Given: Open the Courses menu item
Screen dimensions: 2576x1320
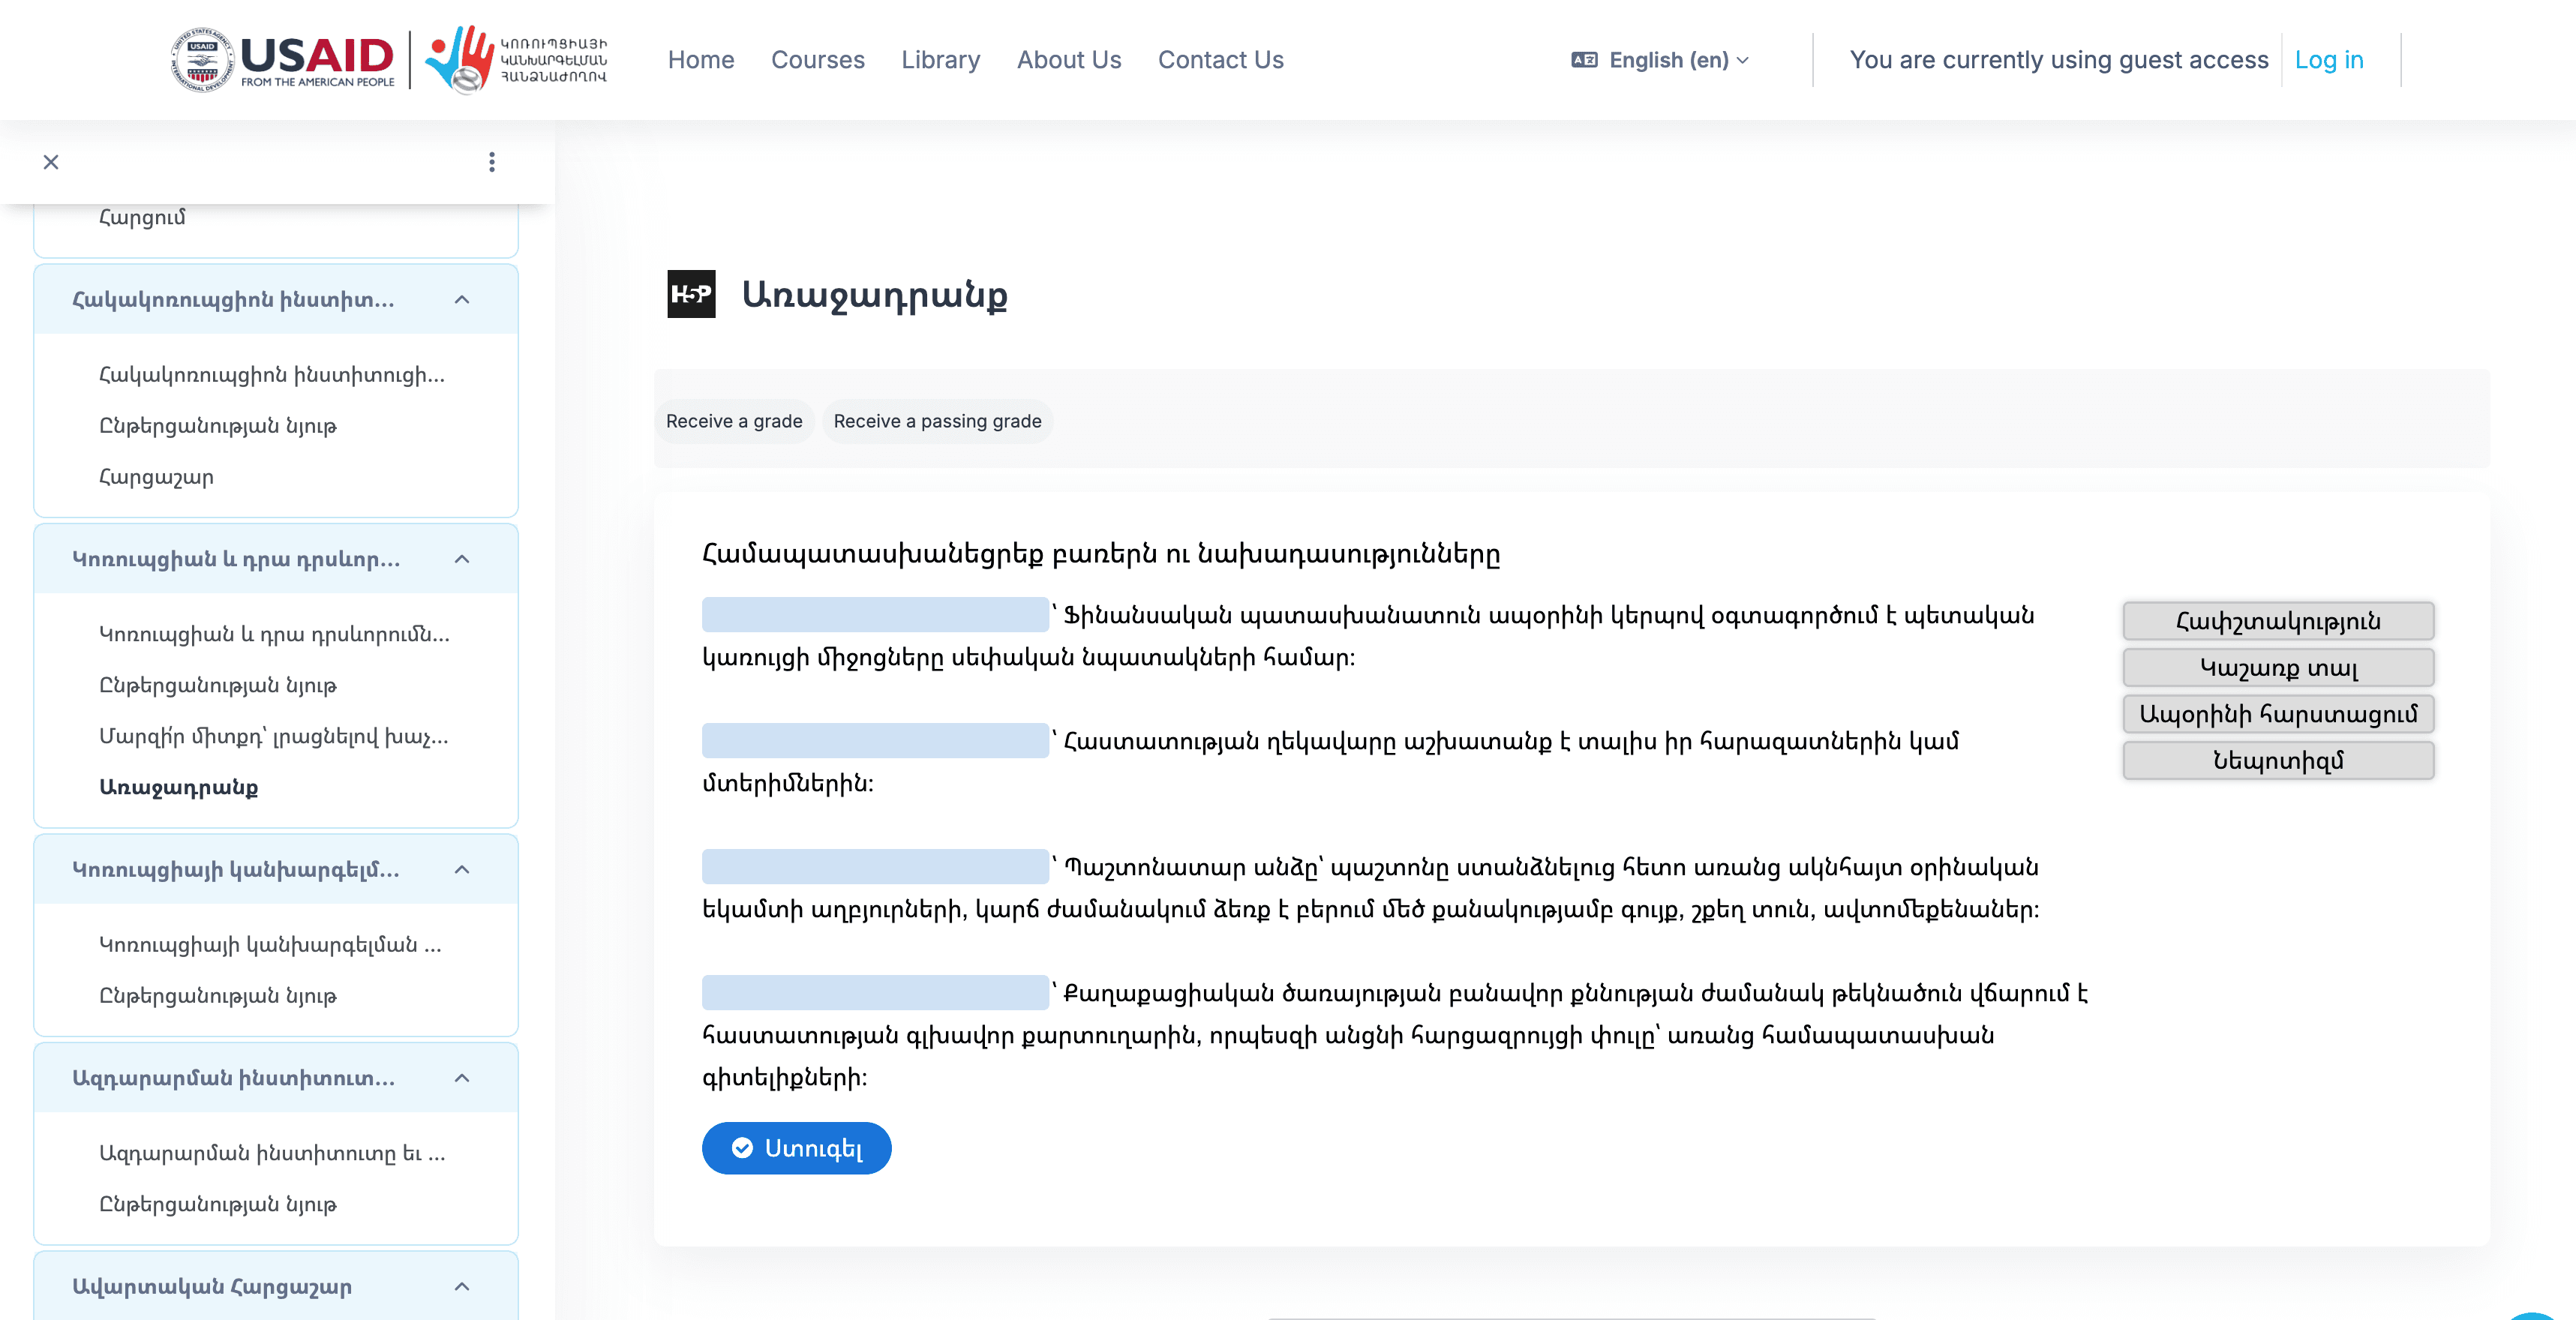Looking at the screenshot, I should (818, 60).
